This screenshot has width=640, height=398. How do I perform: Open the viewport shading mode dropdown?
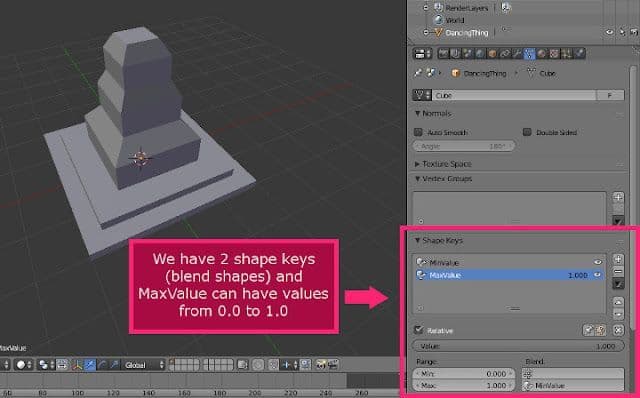point(24,365)
